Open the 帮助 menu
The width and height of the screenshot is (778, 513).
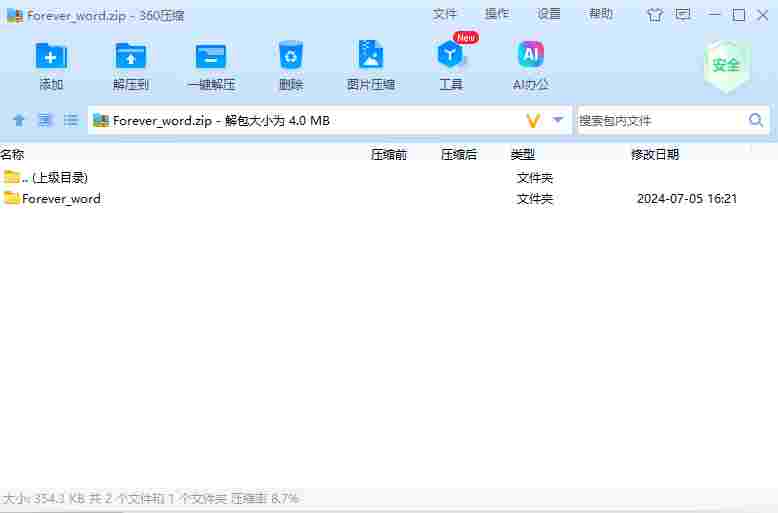click(x=601, y=14)
